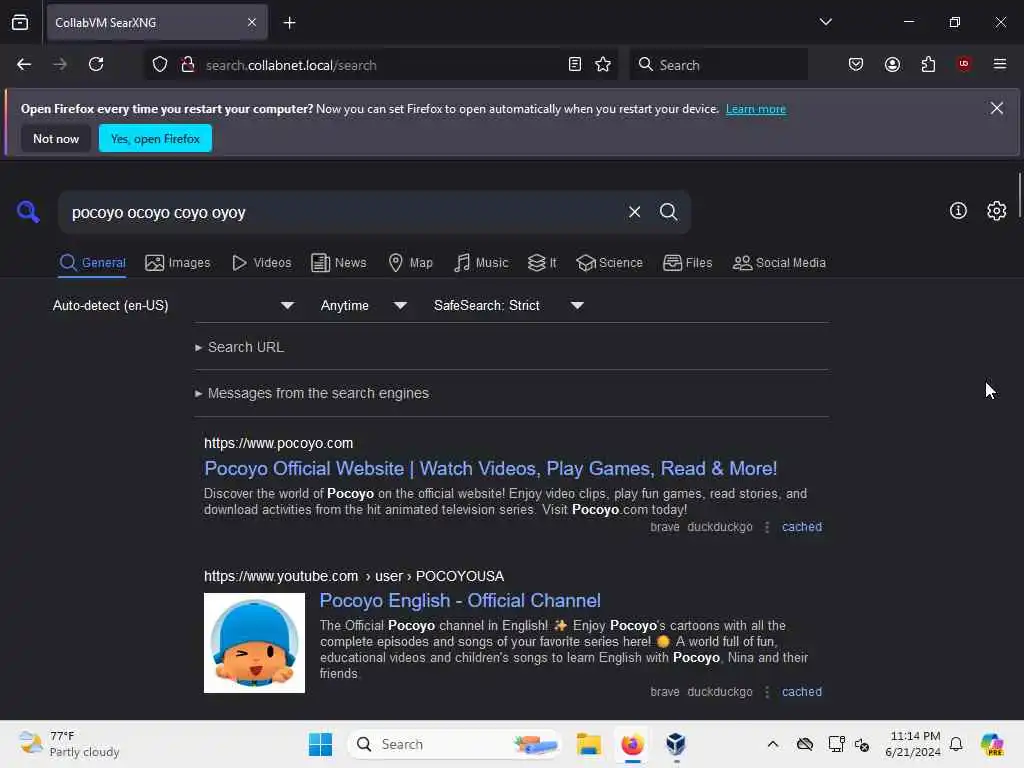The image size is (1024, 768).
Task: Toggle reader view icon in address bar
Action: click(575, 65)
